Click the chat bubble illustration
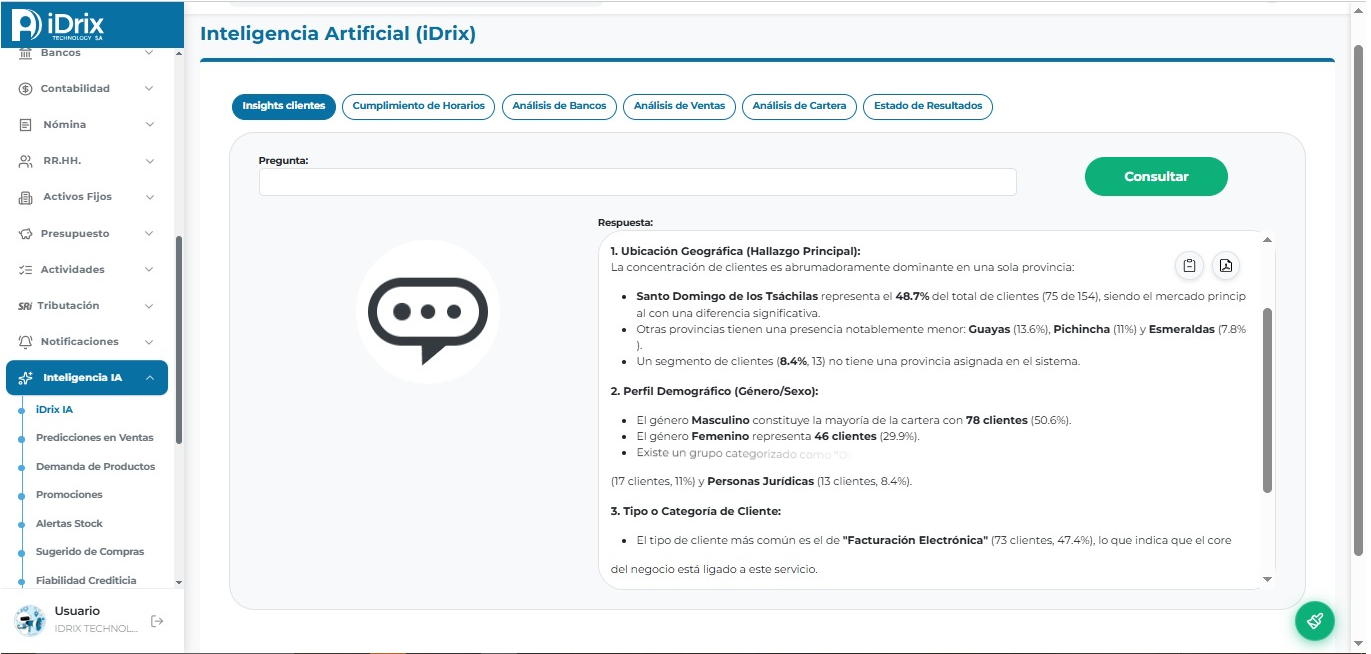Screen dimensions: 1371x654 tap(427, 312)
